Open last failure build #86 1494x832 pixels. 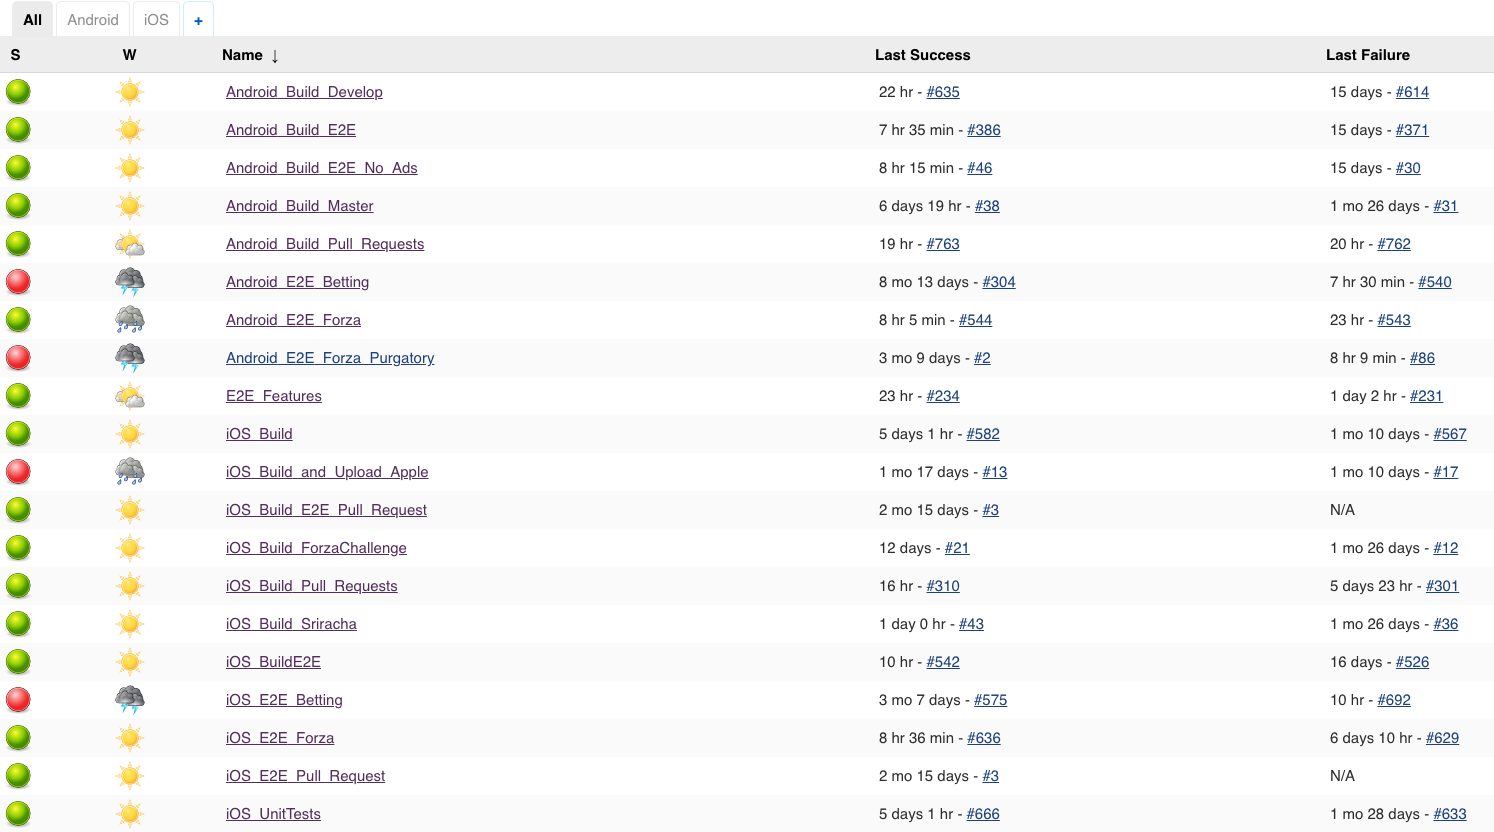(1423, 358)
